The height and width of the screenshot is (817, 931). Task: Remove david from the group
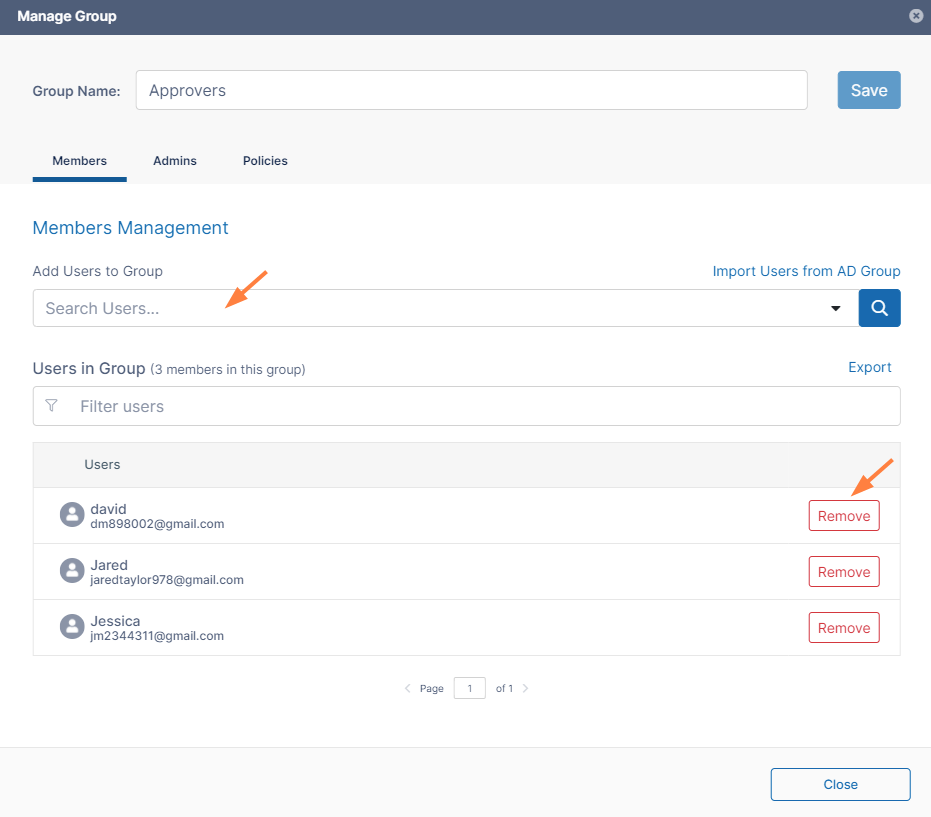point(843,516)
